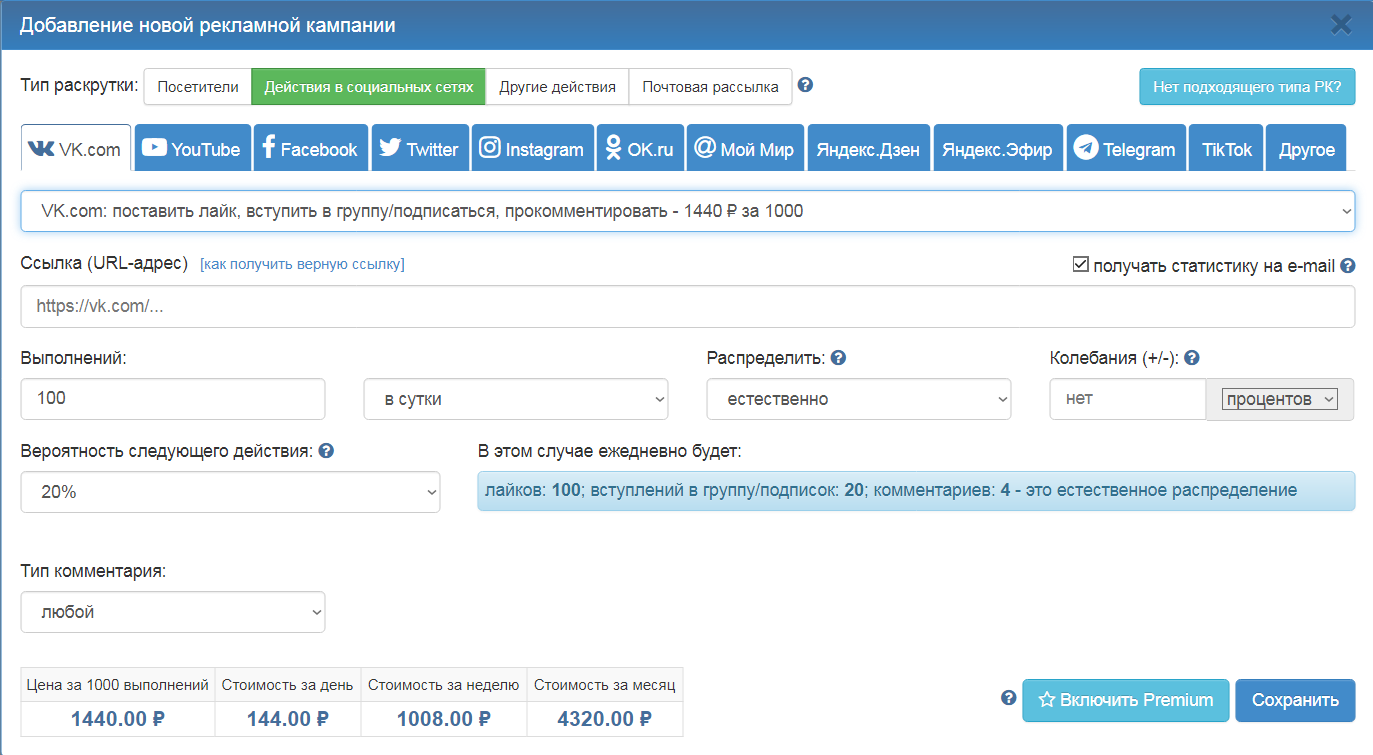1373x755 pixels.
Task: Close the new campaign dialog
Action: 1341,25
